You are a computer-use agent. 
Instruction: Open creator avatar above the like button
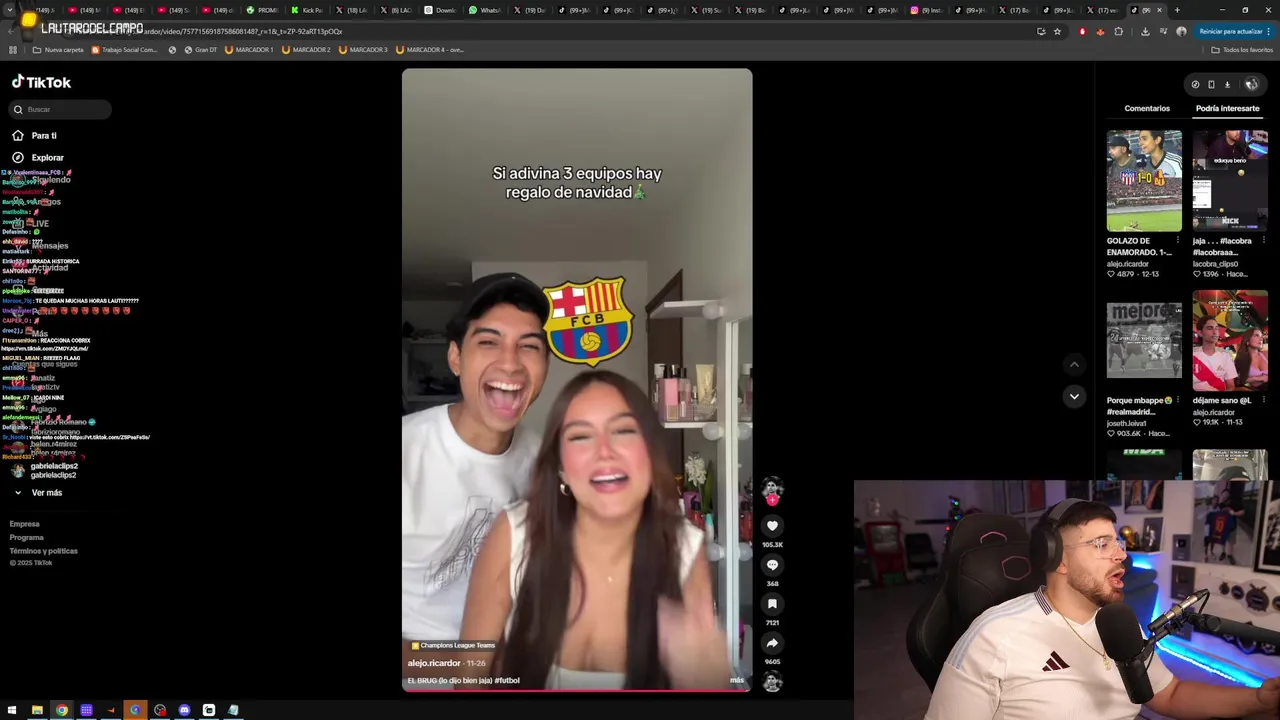(772, 489)
